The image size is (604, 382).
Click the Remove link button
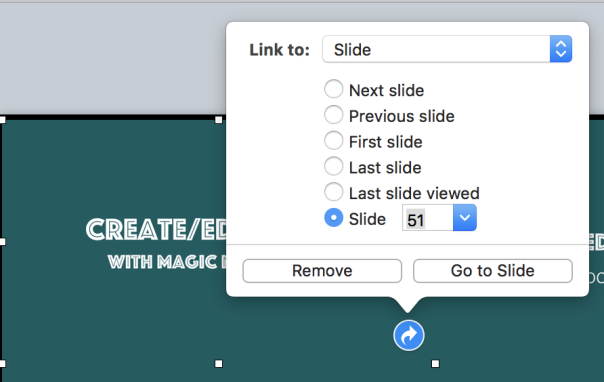pos(322,271)
